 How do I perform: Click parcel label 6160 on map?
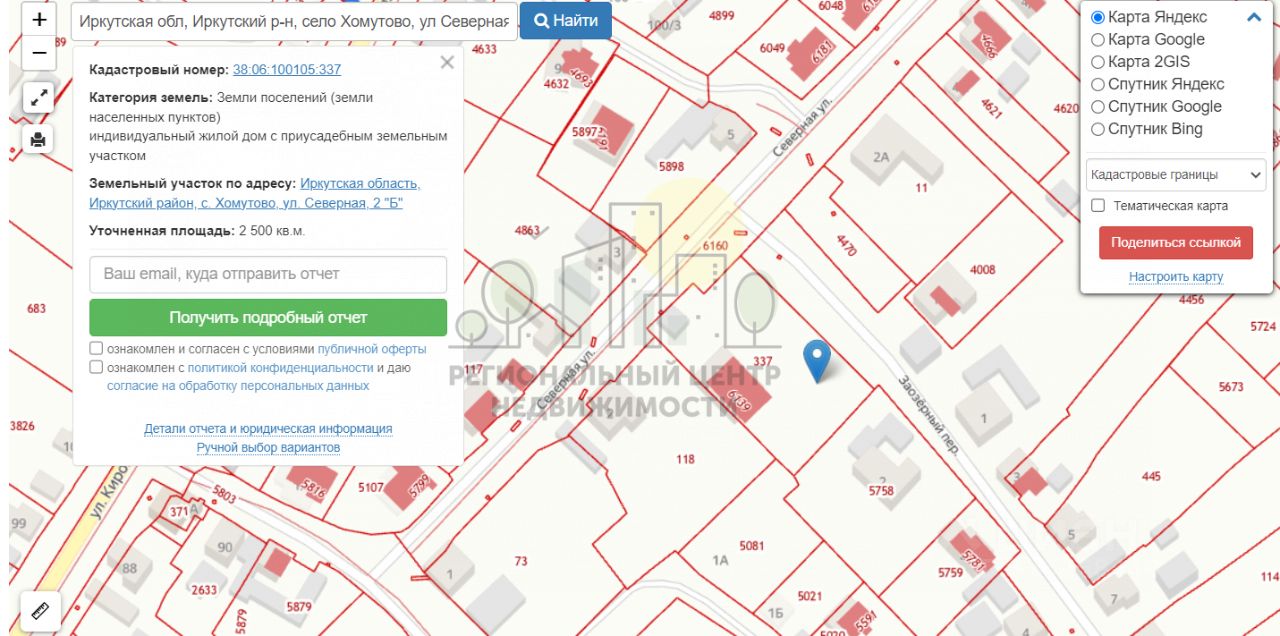715,246
